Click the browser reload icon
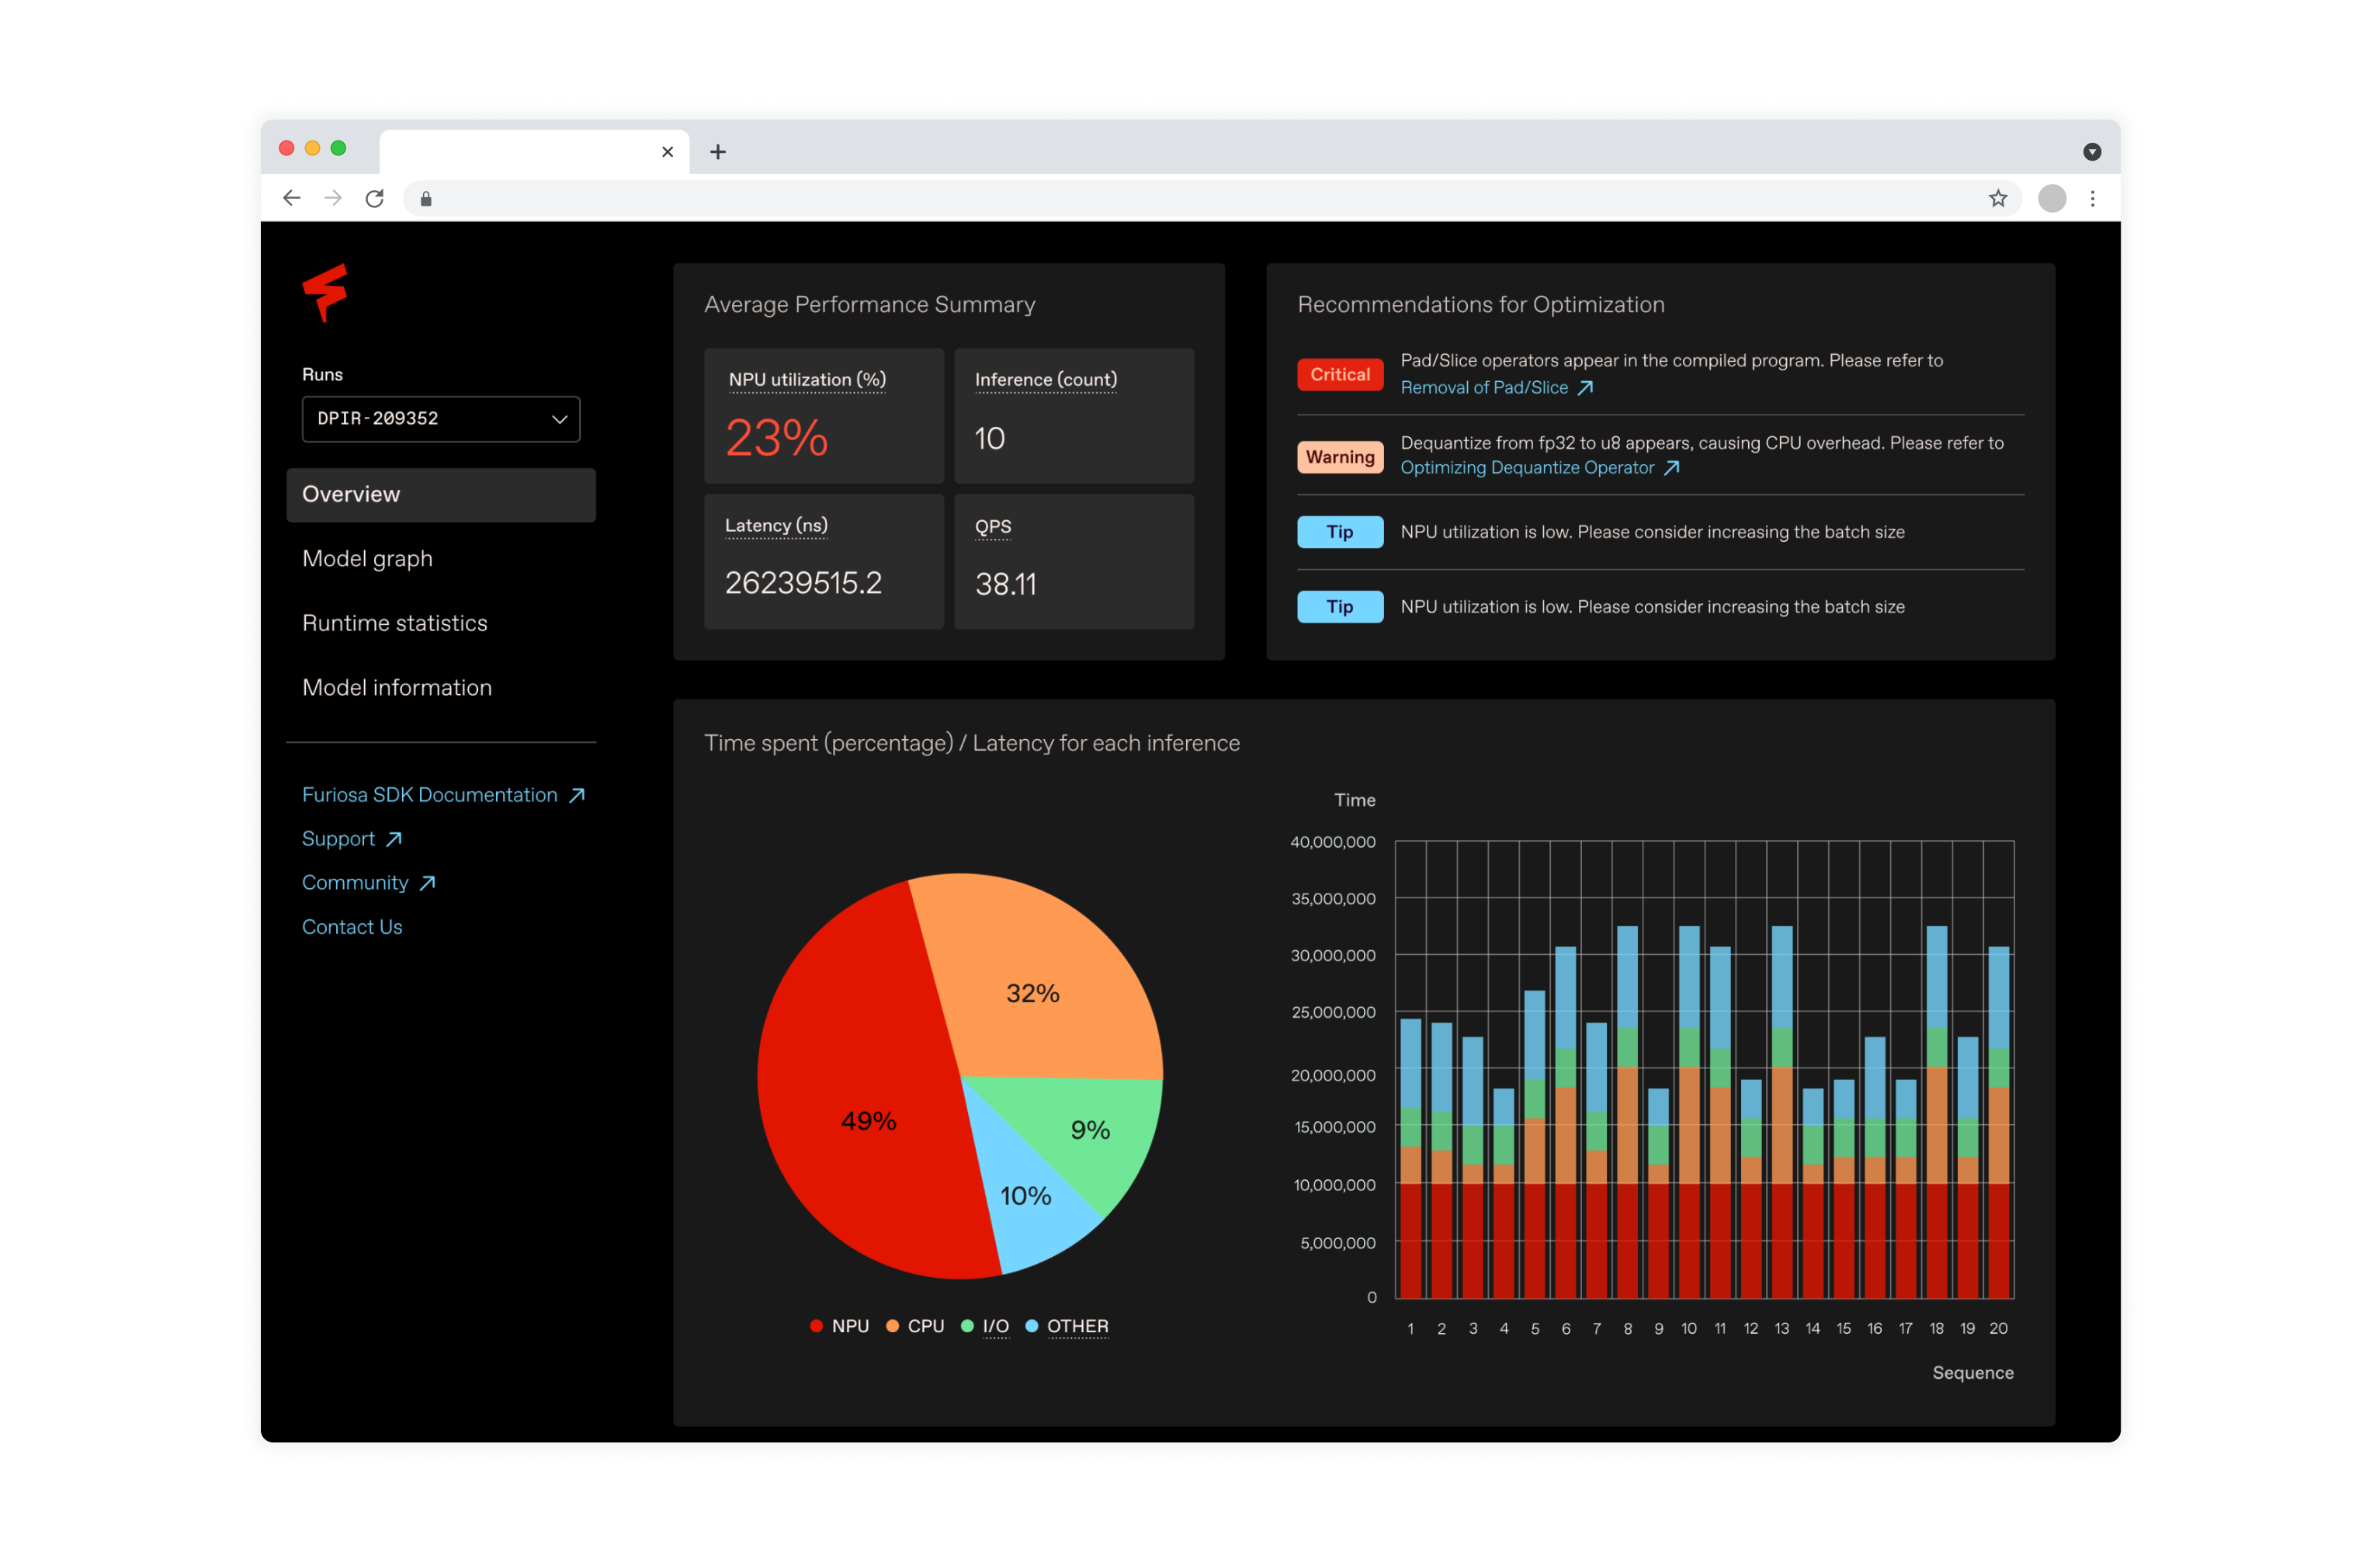Viewport: 2380px width, 1562px height. 374,198
